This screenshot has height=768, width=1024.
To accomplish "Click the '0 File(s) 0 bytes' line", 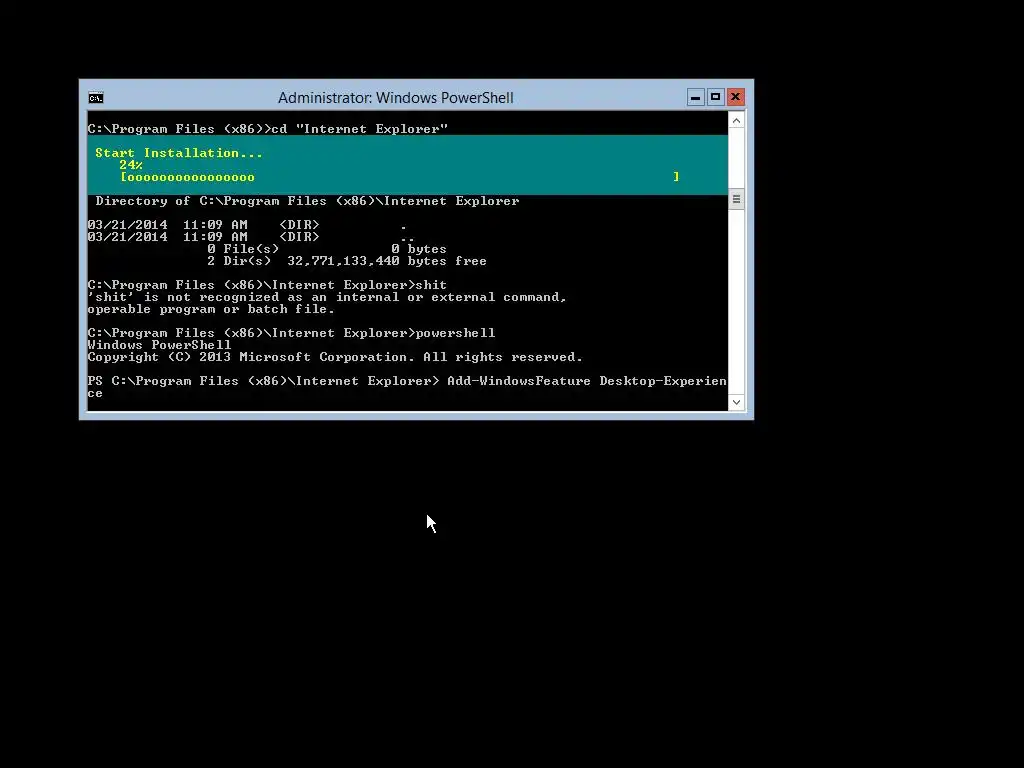I will point(327,249).
